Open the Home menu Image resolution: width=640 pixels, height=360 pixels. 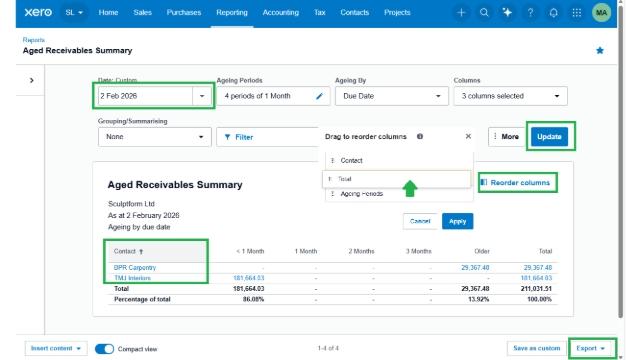(x=108, y=13)
